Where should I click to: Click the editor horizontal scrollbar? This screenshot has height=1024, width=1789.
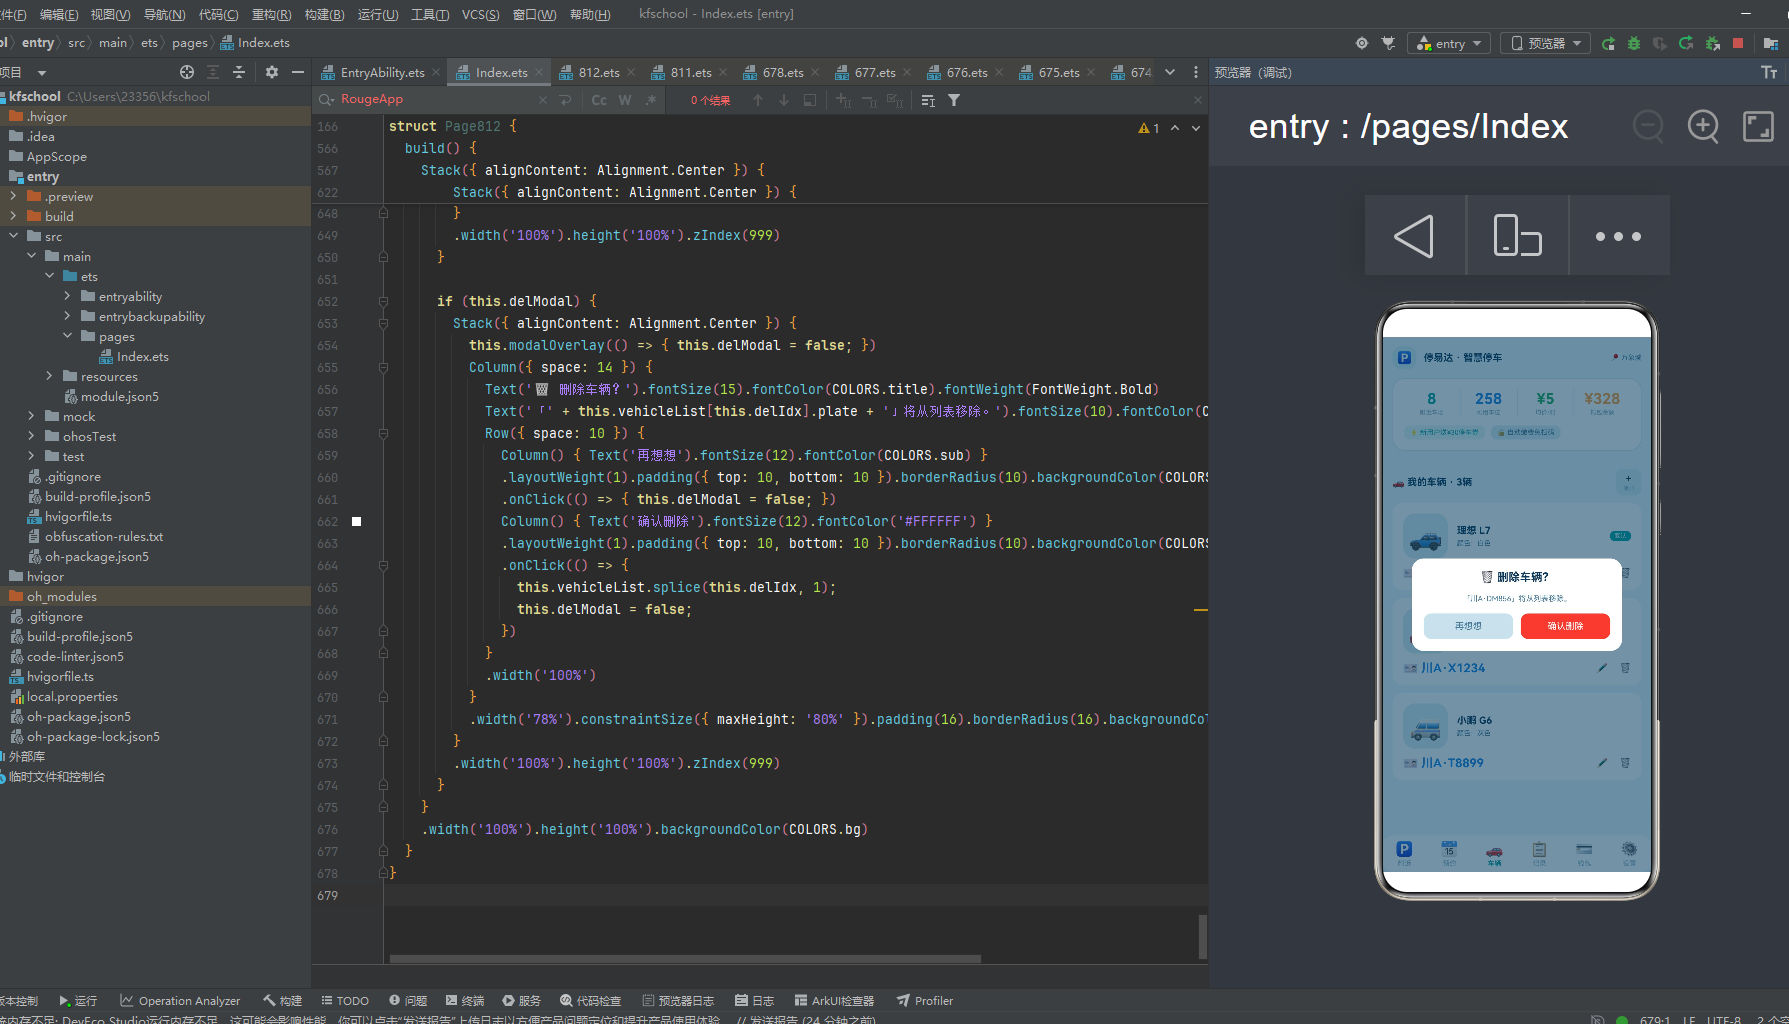[685, 958]
